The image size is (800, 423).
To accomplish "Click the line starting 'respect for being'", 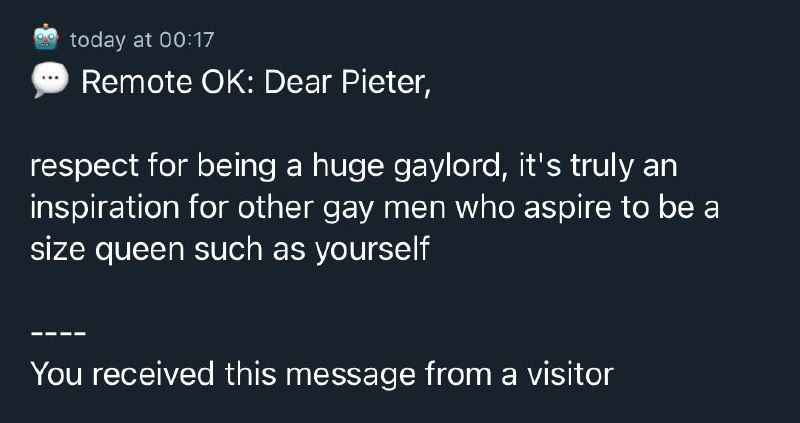I will click(354, 167).
